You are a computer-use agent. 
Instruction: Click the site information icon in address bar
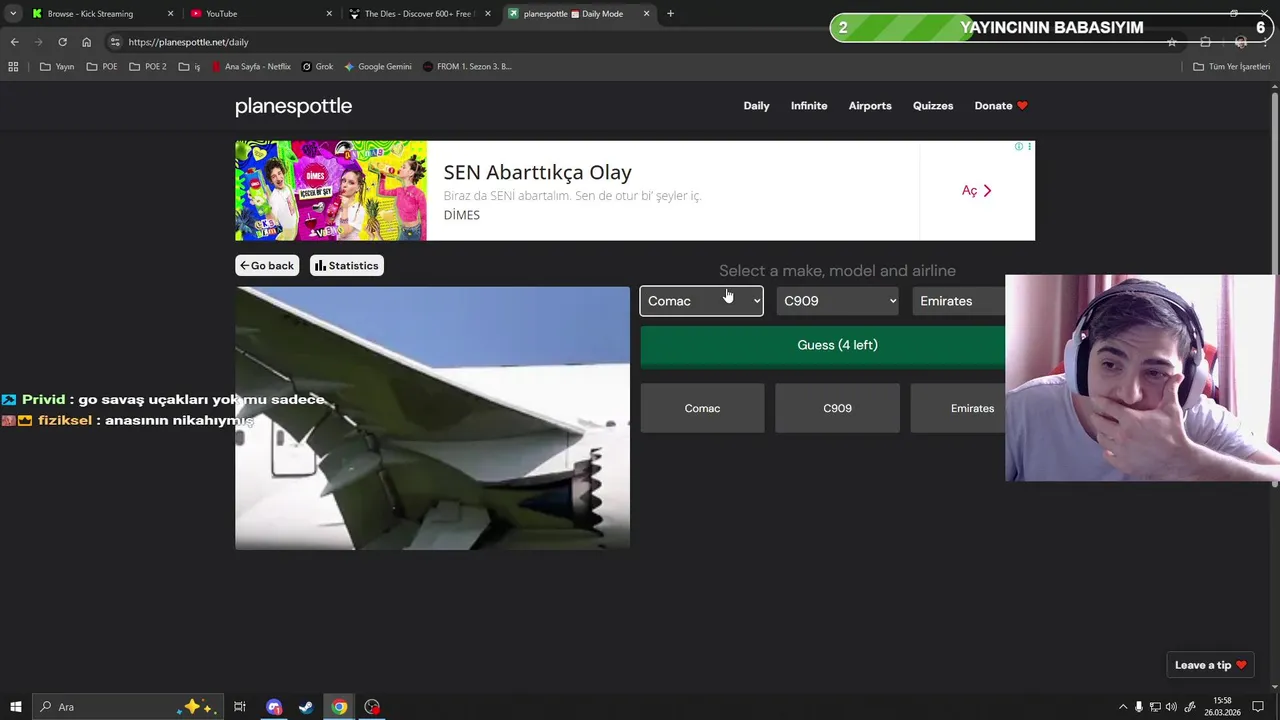[115, 42]
